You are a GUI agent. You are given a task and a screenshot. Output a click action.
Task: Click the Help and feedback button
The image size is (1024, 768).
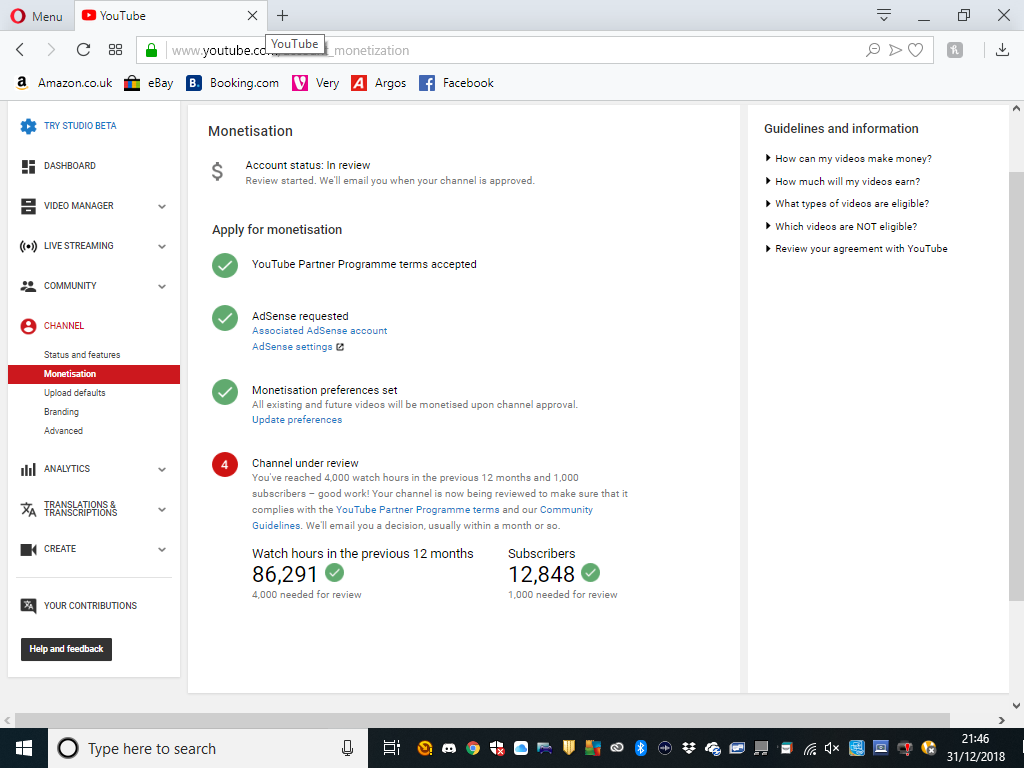(67, 649)
